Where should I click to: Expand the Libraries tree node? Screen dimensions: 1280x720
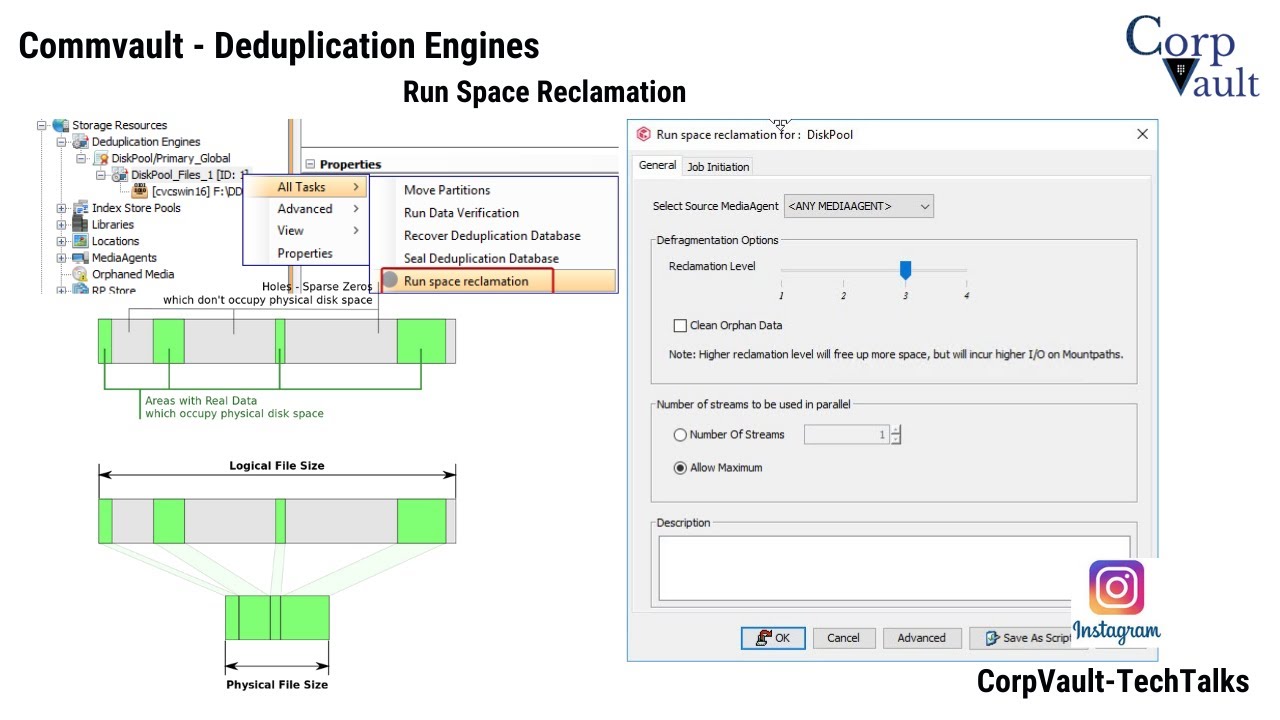(x=62, y=225)
